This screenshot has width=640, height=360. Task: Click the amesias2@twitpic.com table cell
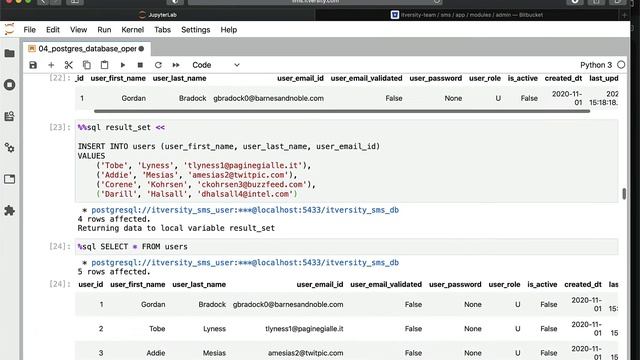tap(305, 353)
